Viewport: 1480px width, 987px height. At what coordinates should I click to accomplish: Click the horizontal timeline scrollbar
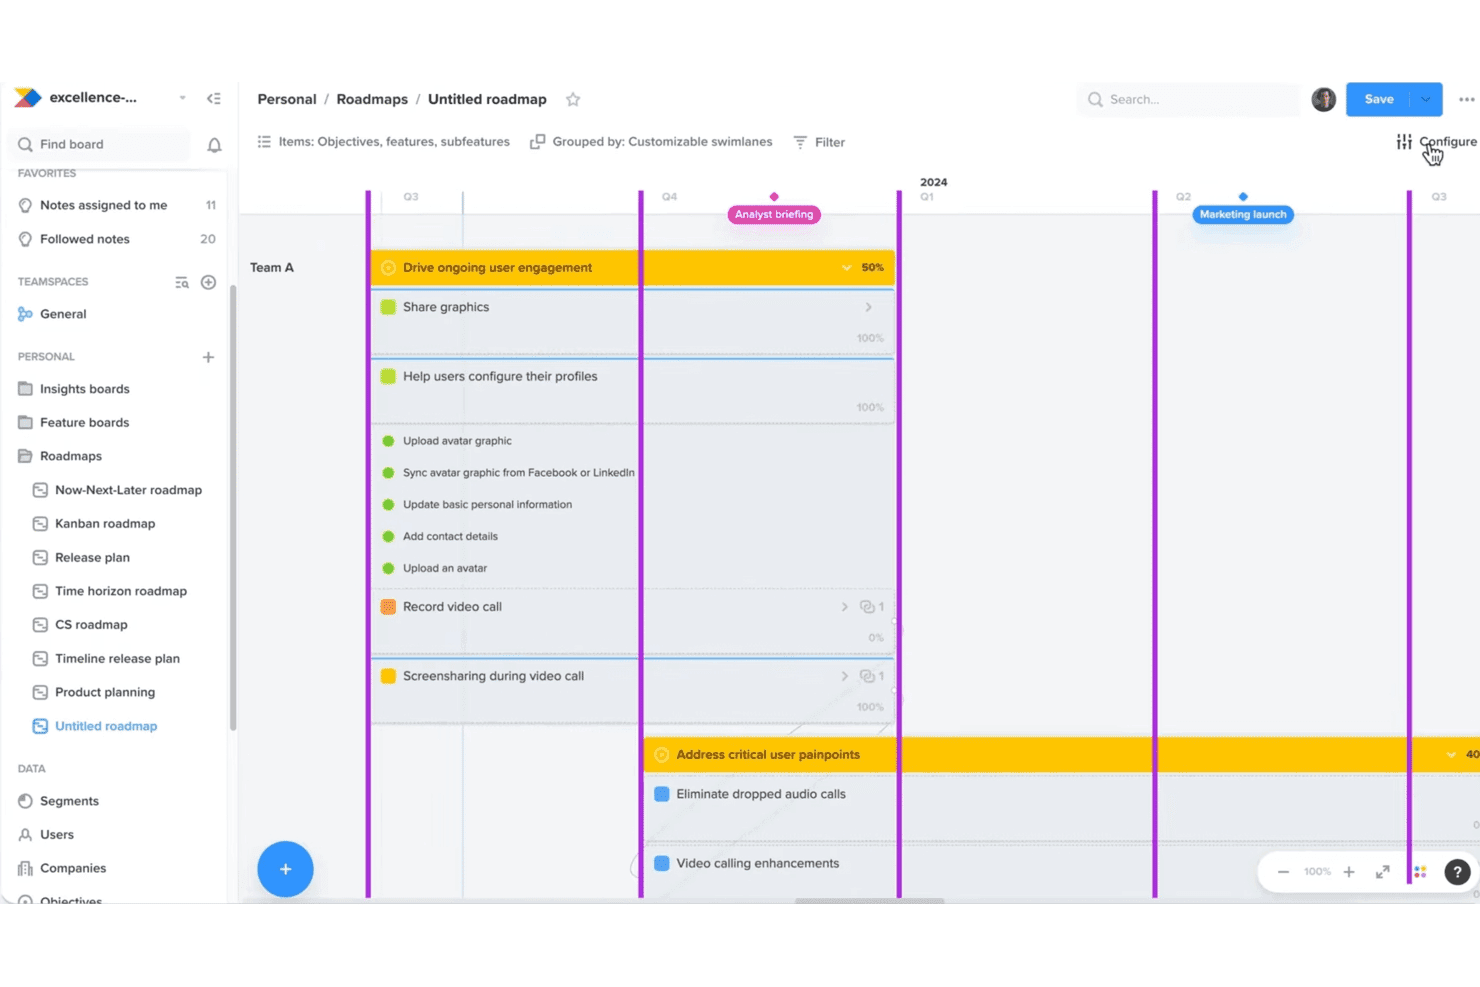(869, 901)
